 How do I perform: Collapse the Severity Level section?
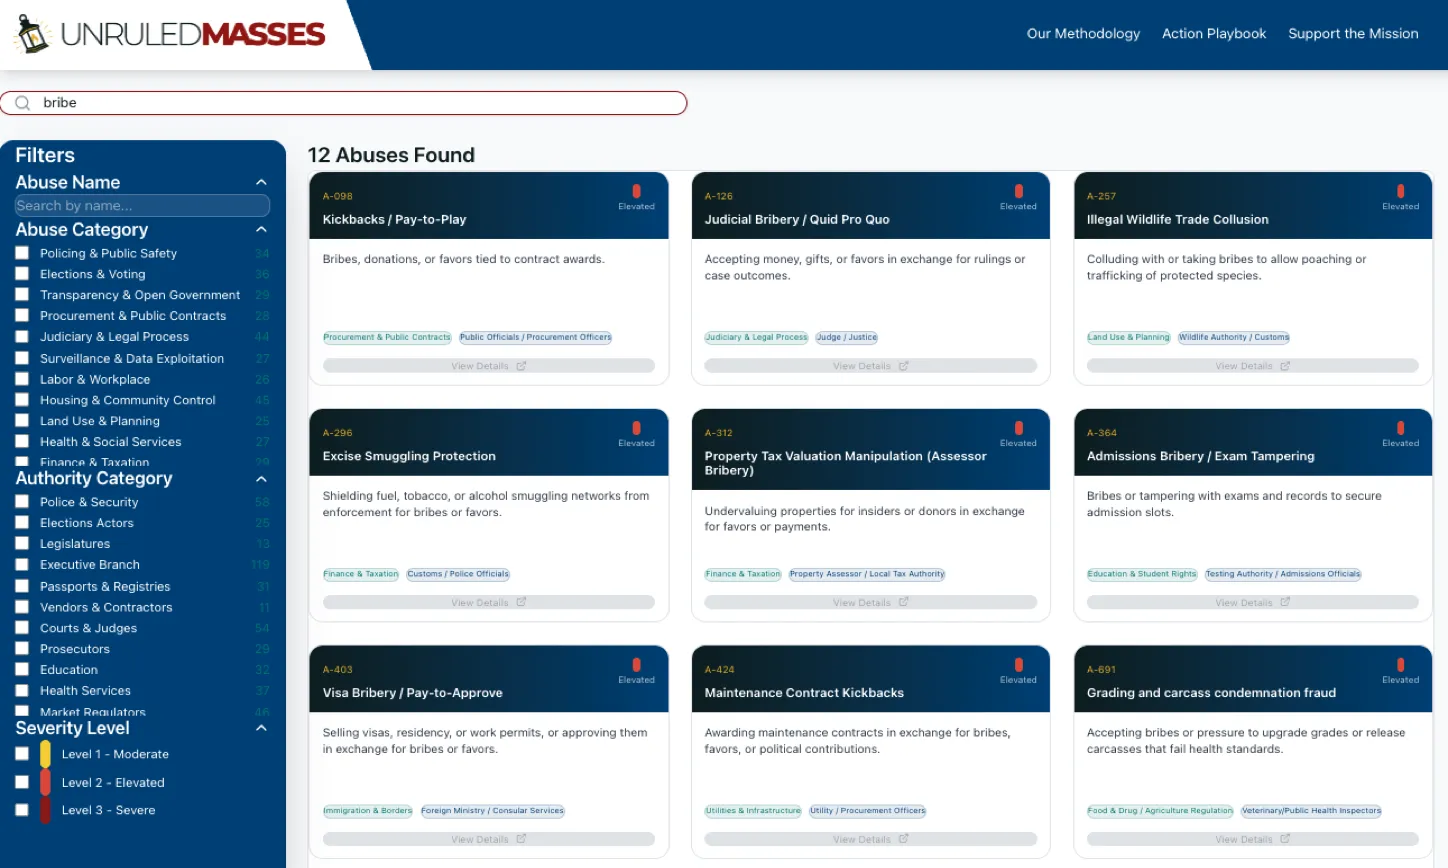(261, 728)
